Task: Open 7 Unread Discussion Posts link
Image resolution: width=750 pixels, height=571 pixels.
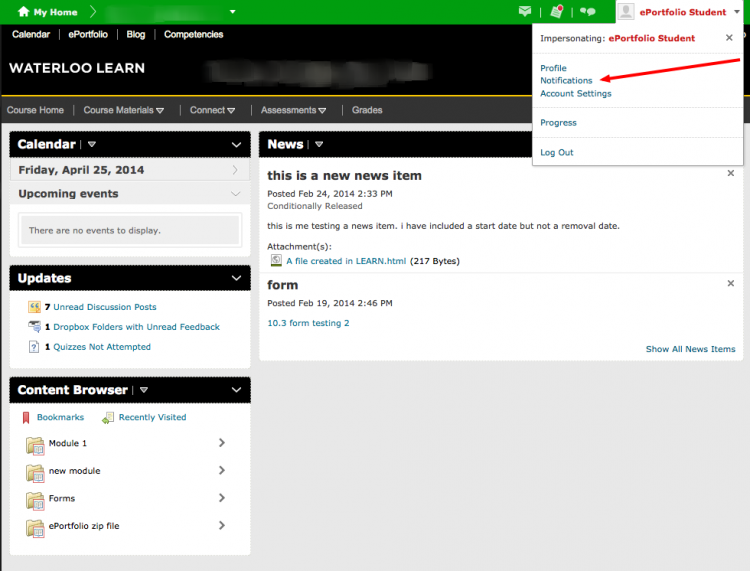Action: coord(105,307)
